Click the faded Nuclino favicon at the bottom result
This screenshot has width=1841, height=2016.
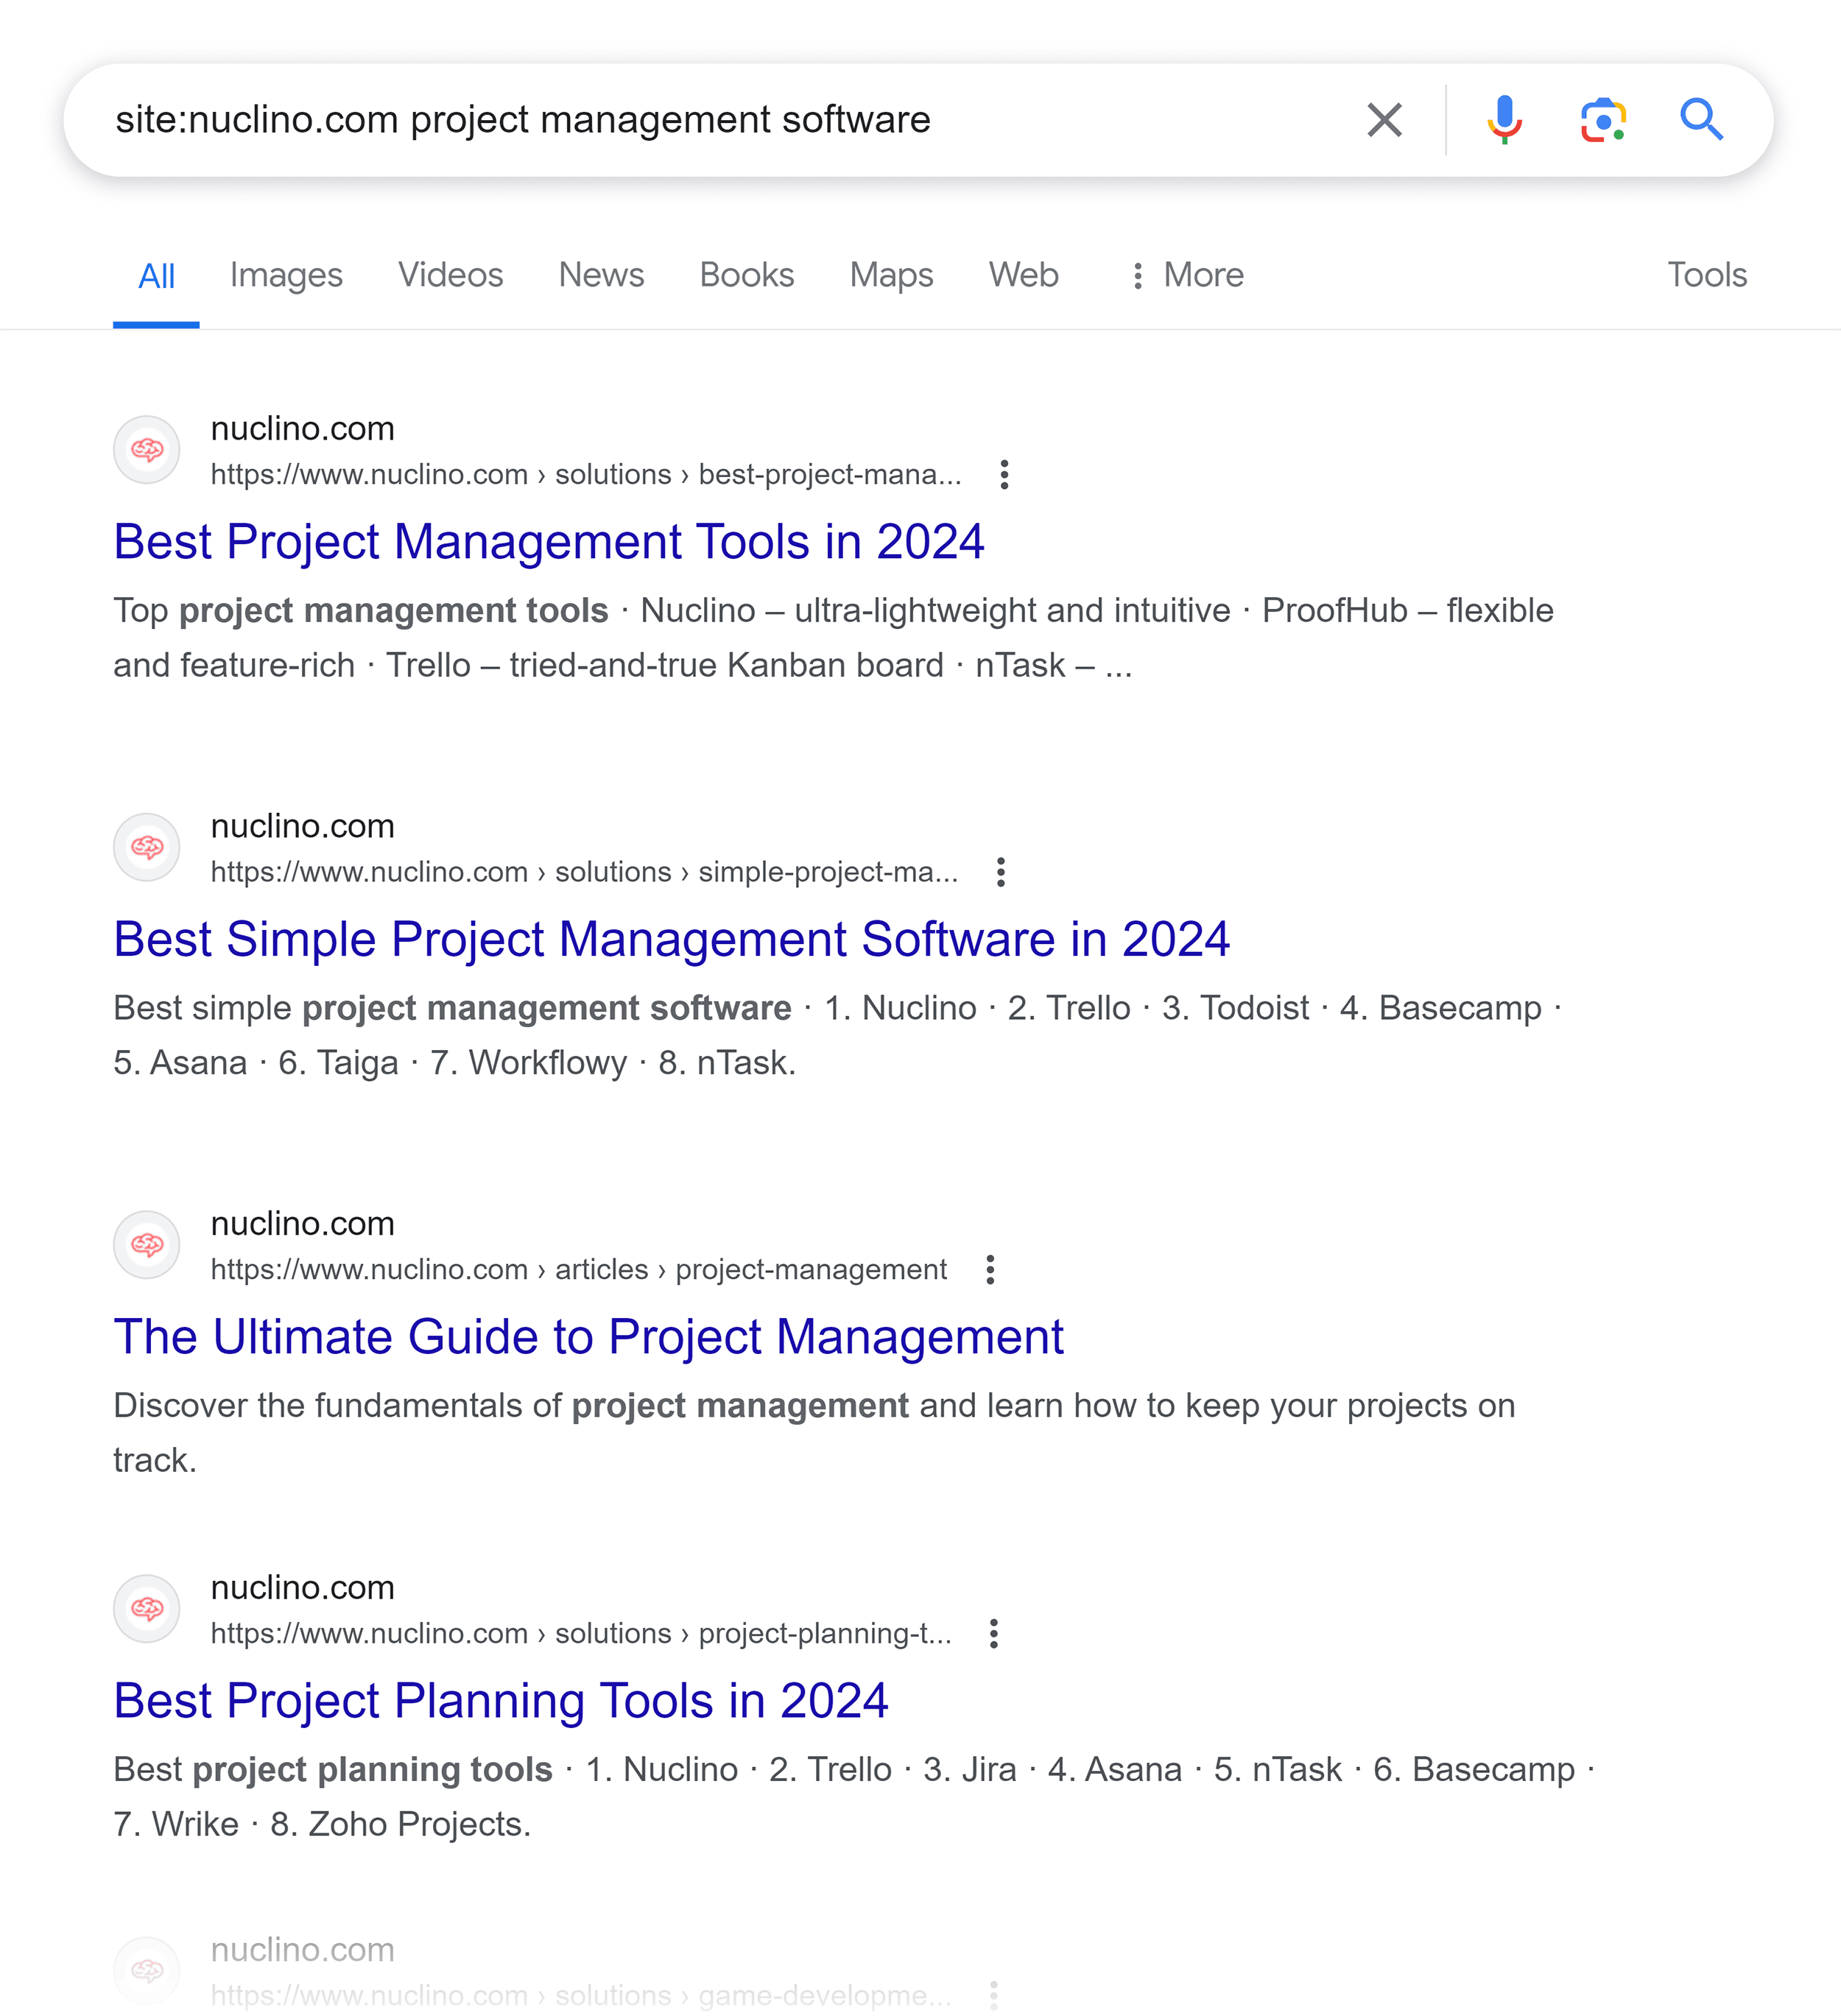[147, 1972]
